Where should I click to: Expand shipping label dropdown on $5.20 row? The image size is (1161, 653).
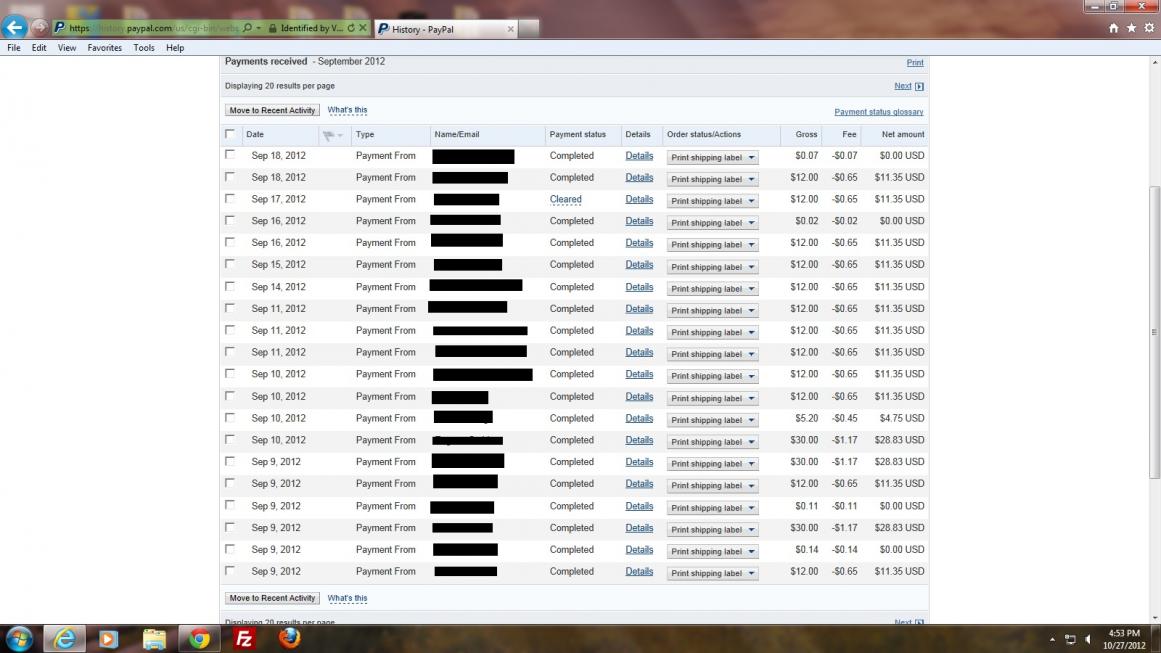click(712, 420)
